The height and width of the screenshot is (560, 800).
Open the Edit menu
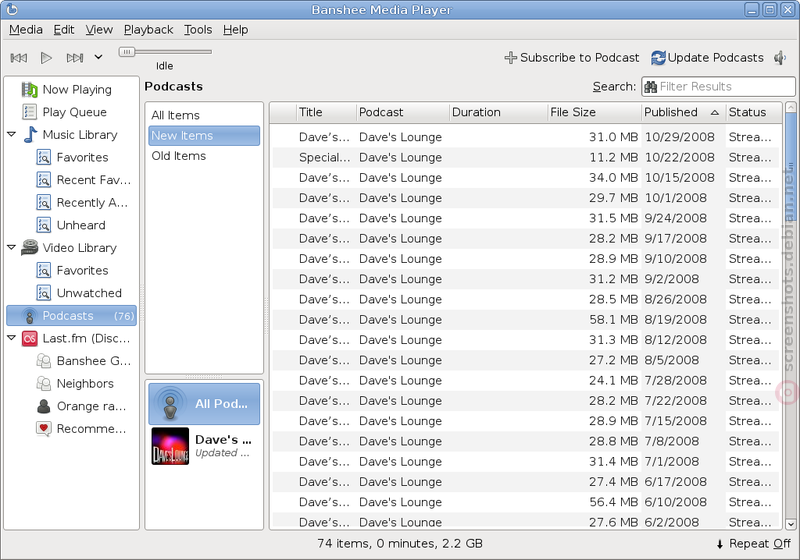click(x=64, y=30)
